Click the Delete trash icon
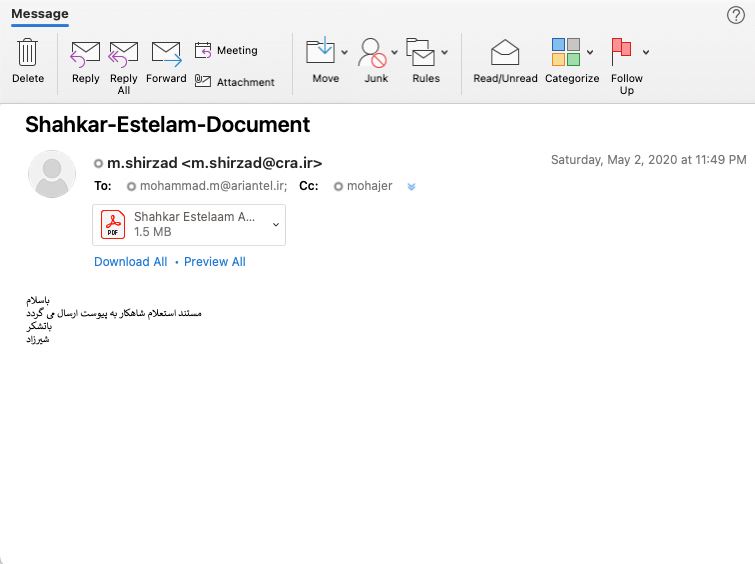This screenshot has height=564, width=755. [28, 54]
